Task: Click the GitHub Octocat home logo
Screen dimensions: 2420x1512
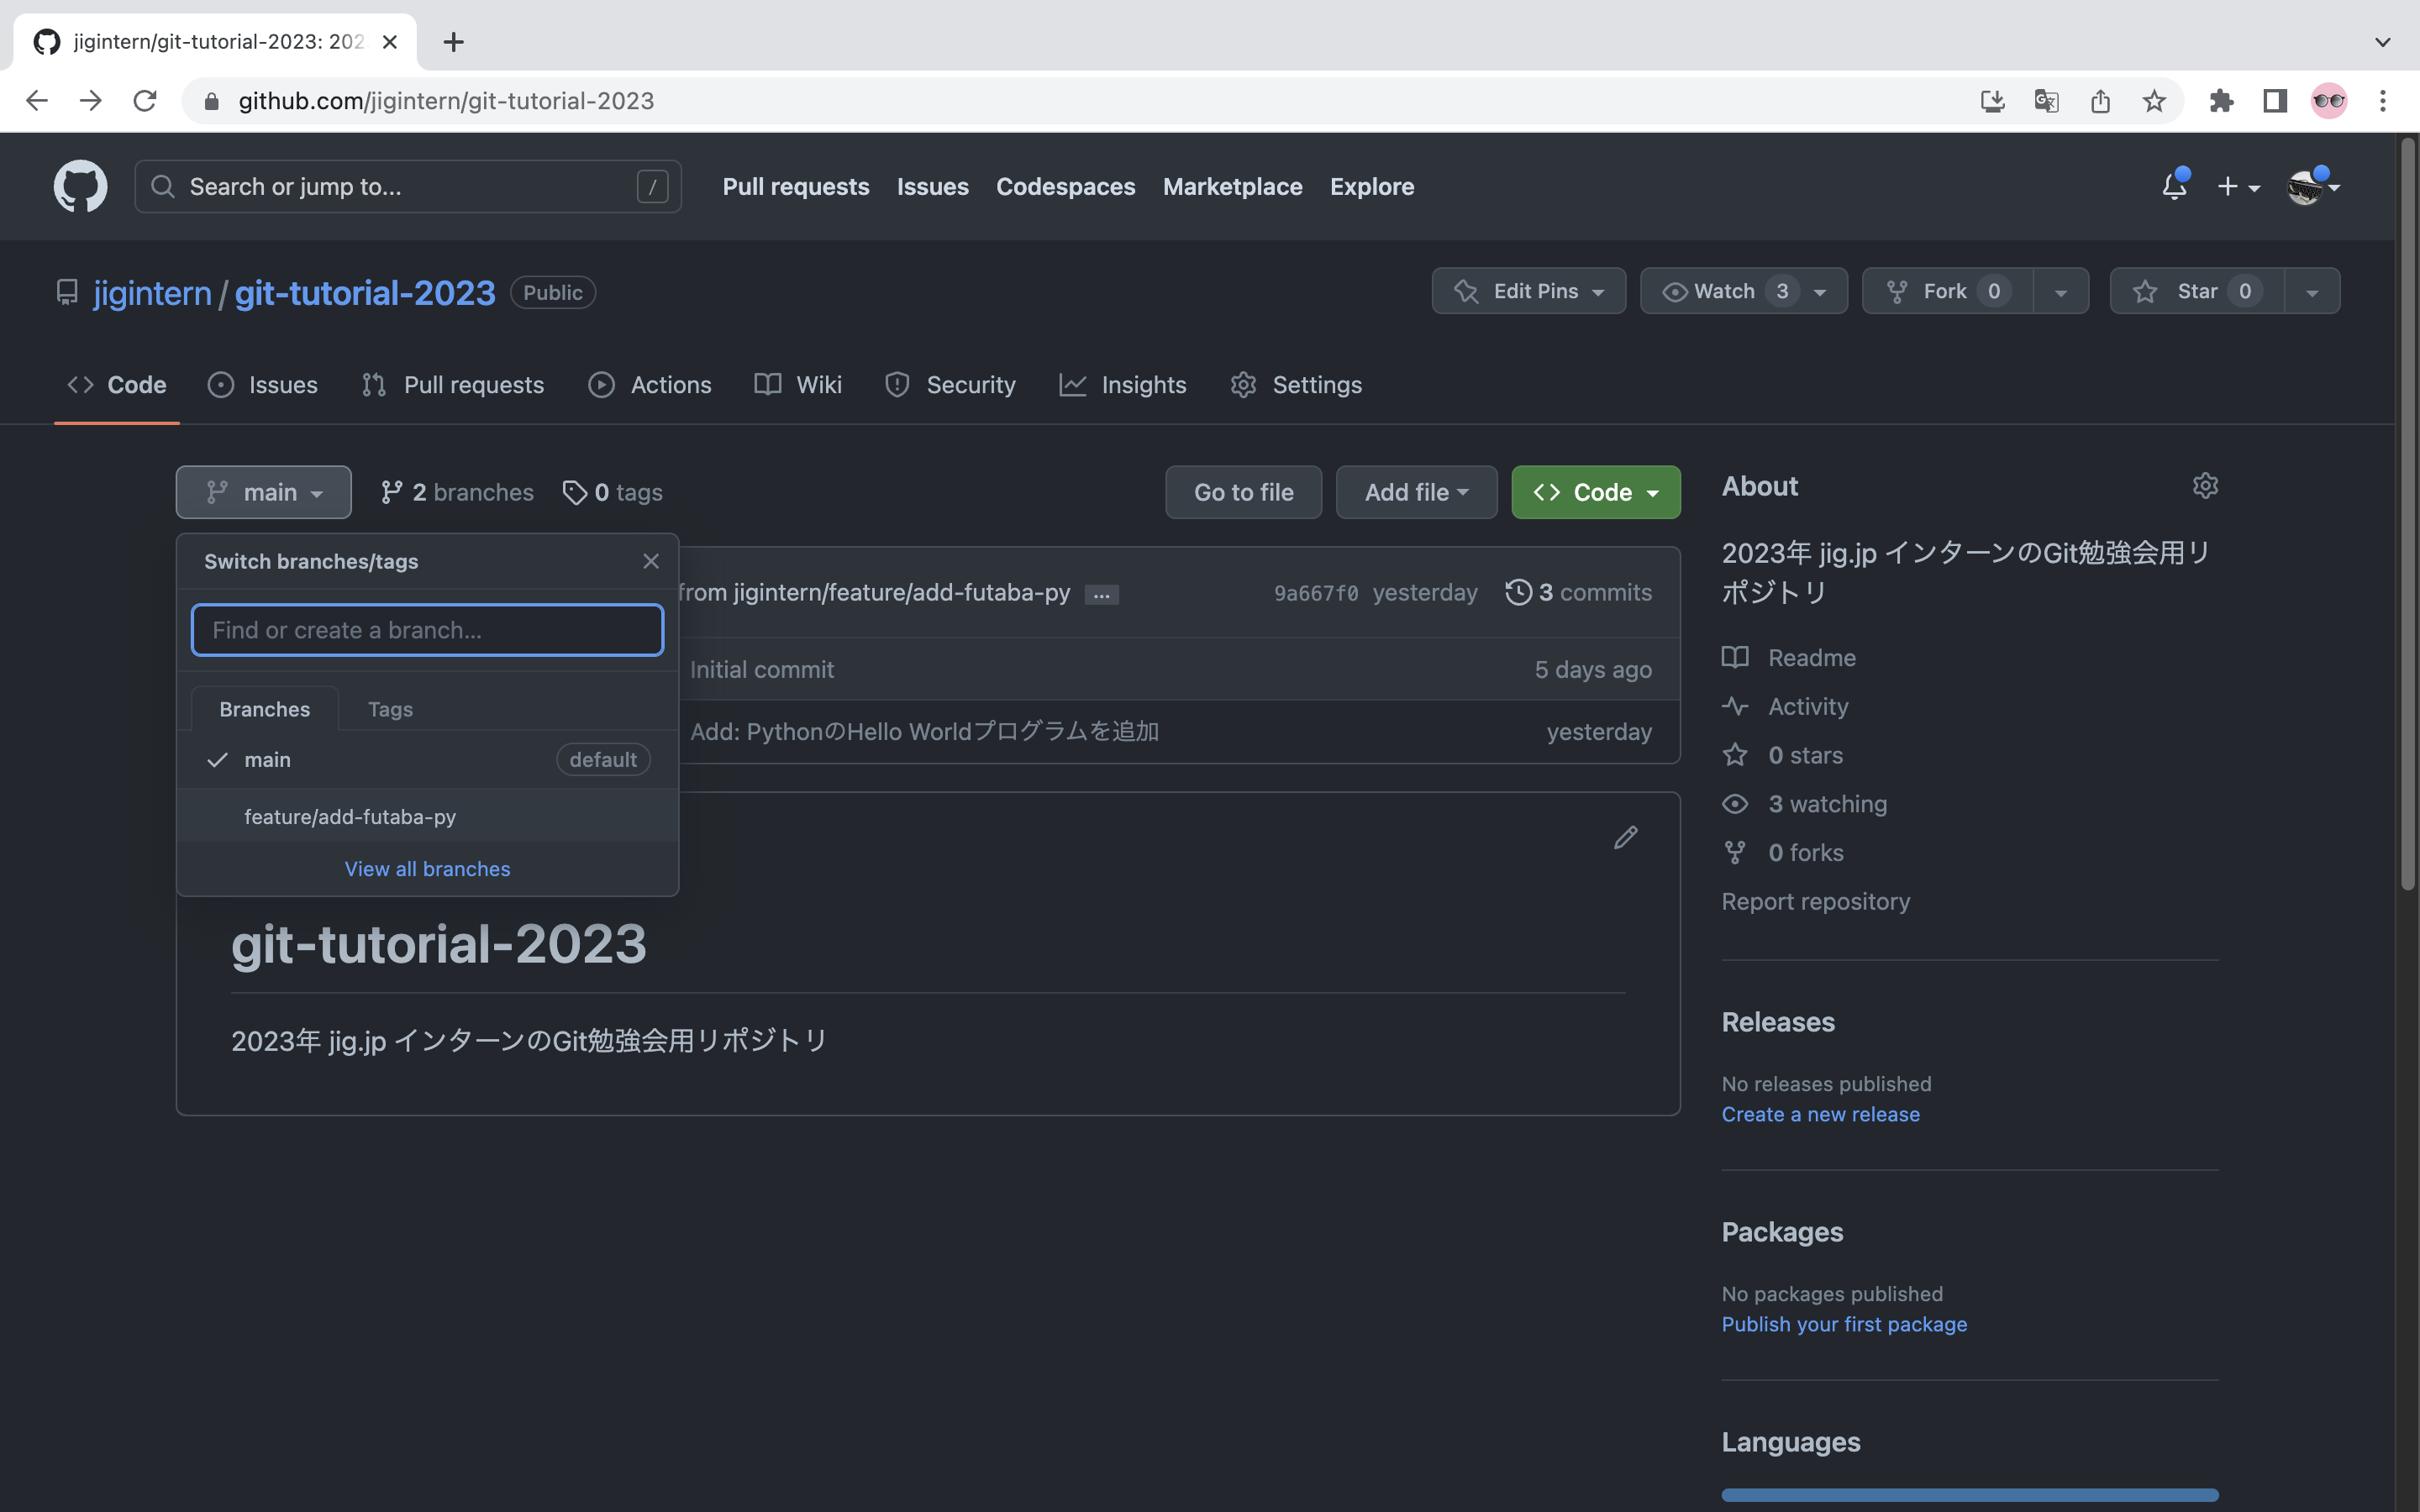Action: [80, 186]
